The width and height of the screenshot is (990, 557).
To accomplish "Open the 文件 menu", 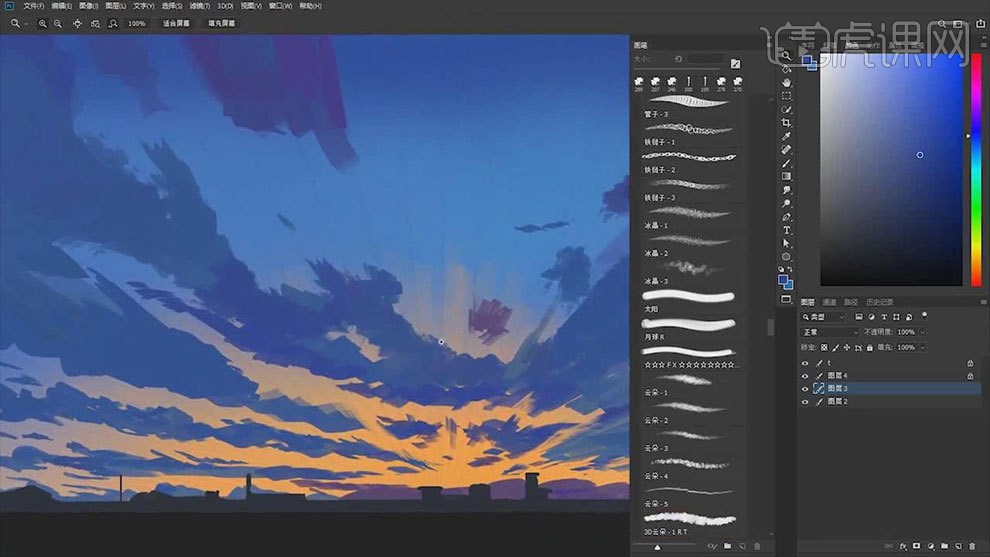I will point(33,6).
